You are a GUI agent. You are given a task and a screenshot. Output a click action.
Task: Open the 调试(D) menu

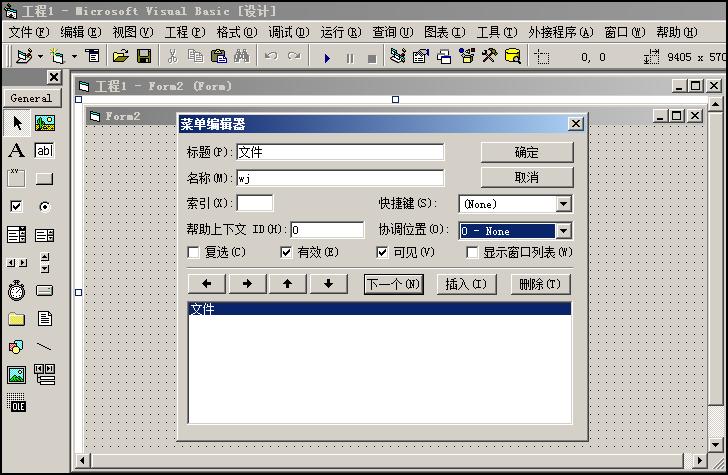coord(289,32)
